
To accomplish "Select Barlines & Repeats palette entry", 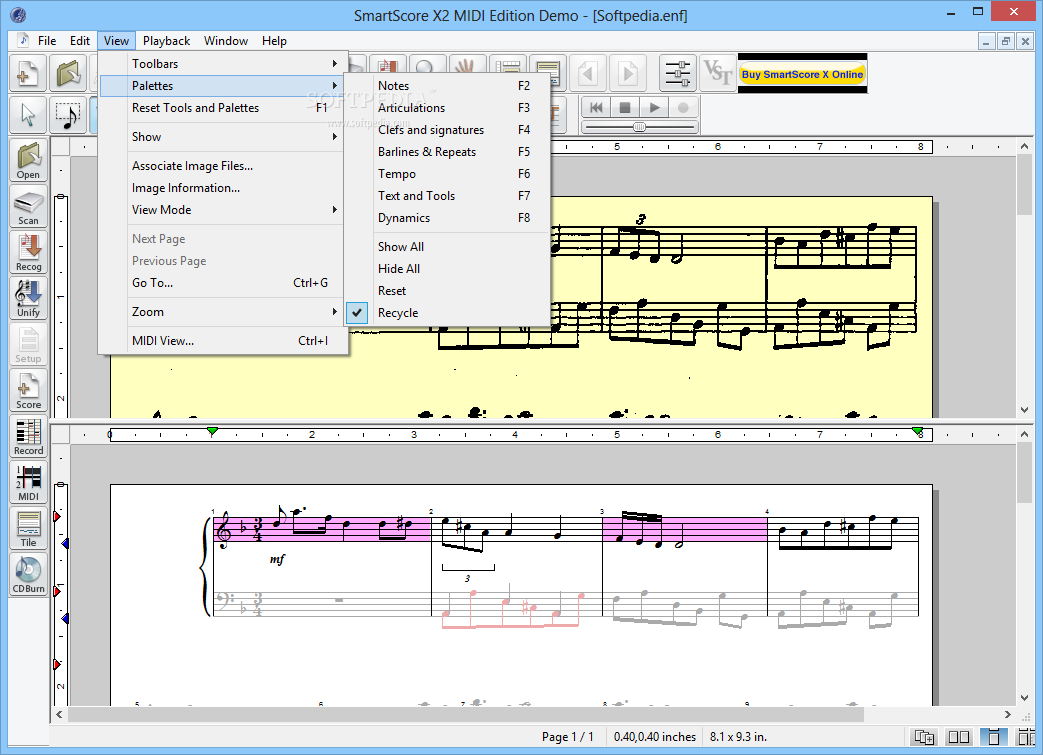I will click(448, 152).
